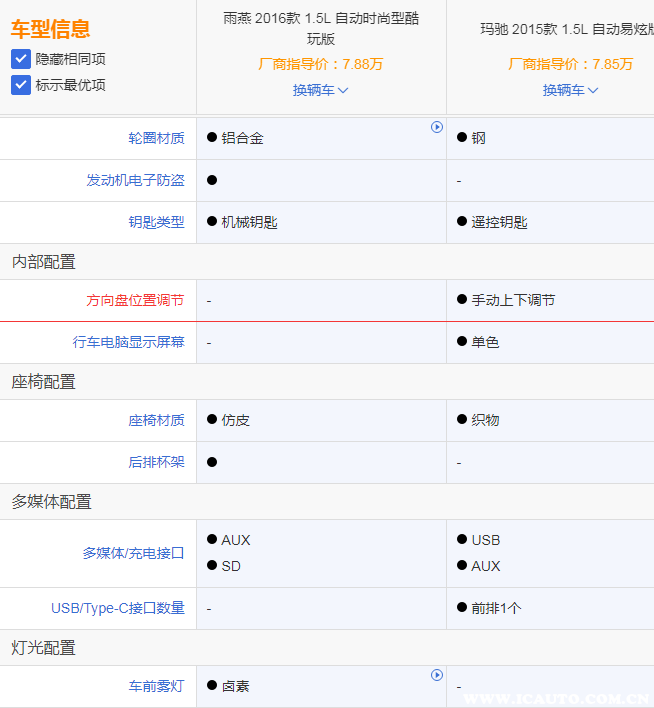Click the 雨燕 2016款 car model title
654x708 pixels.
click(x=320, y=29)
